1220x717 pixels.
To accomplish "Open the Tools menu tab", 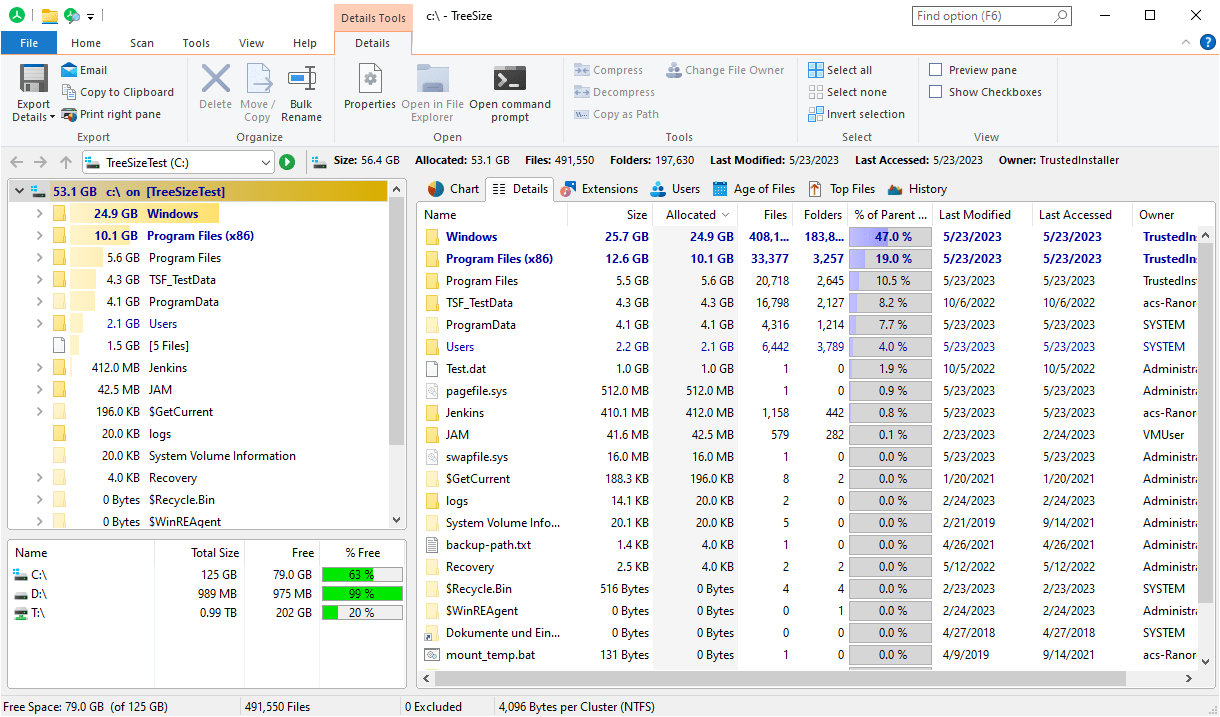I will pyautogui.click(x=195, y=42).
